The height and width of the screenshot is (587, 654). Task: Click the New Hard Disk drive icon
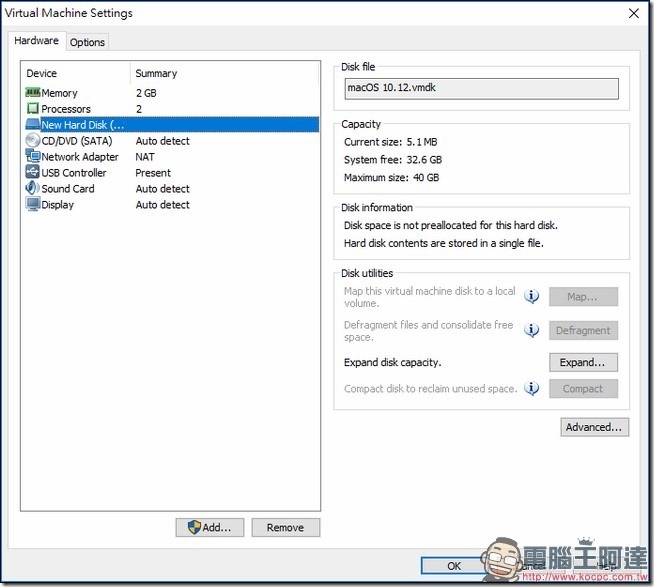[x=33, y=124]
